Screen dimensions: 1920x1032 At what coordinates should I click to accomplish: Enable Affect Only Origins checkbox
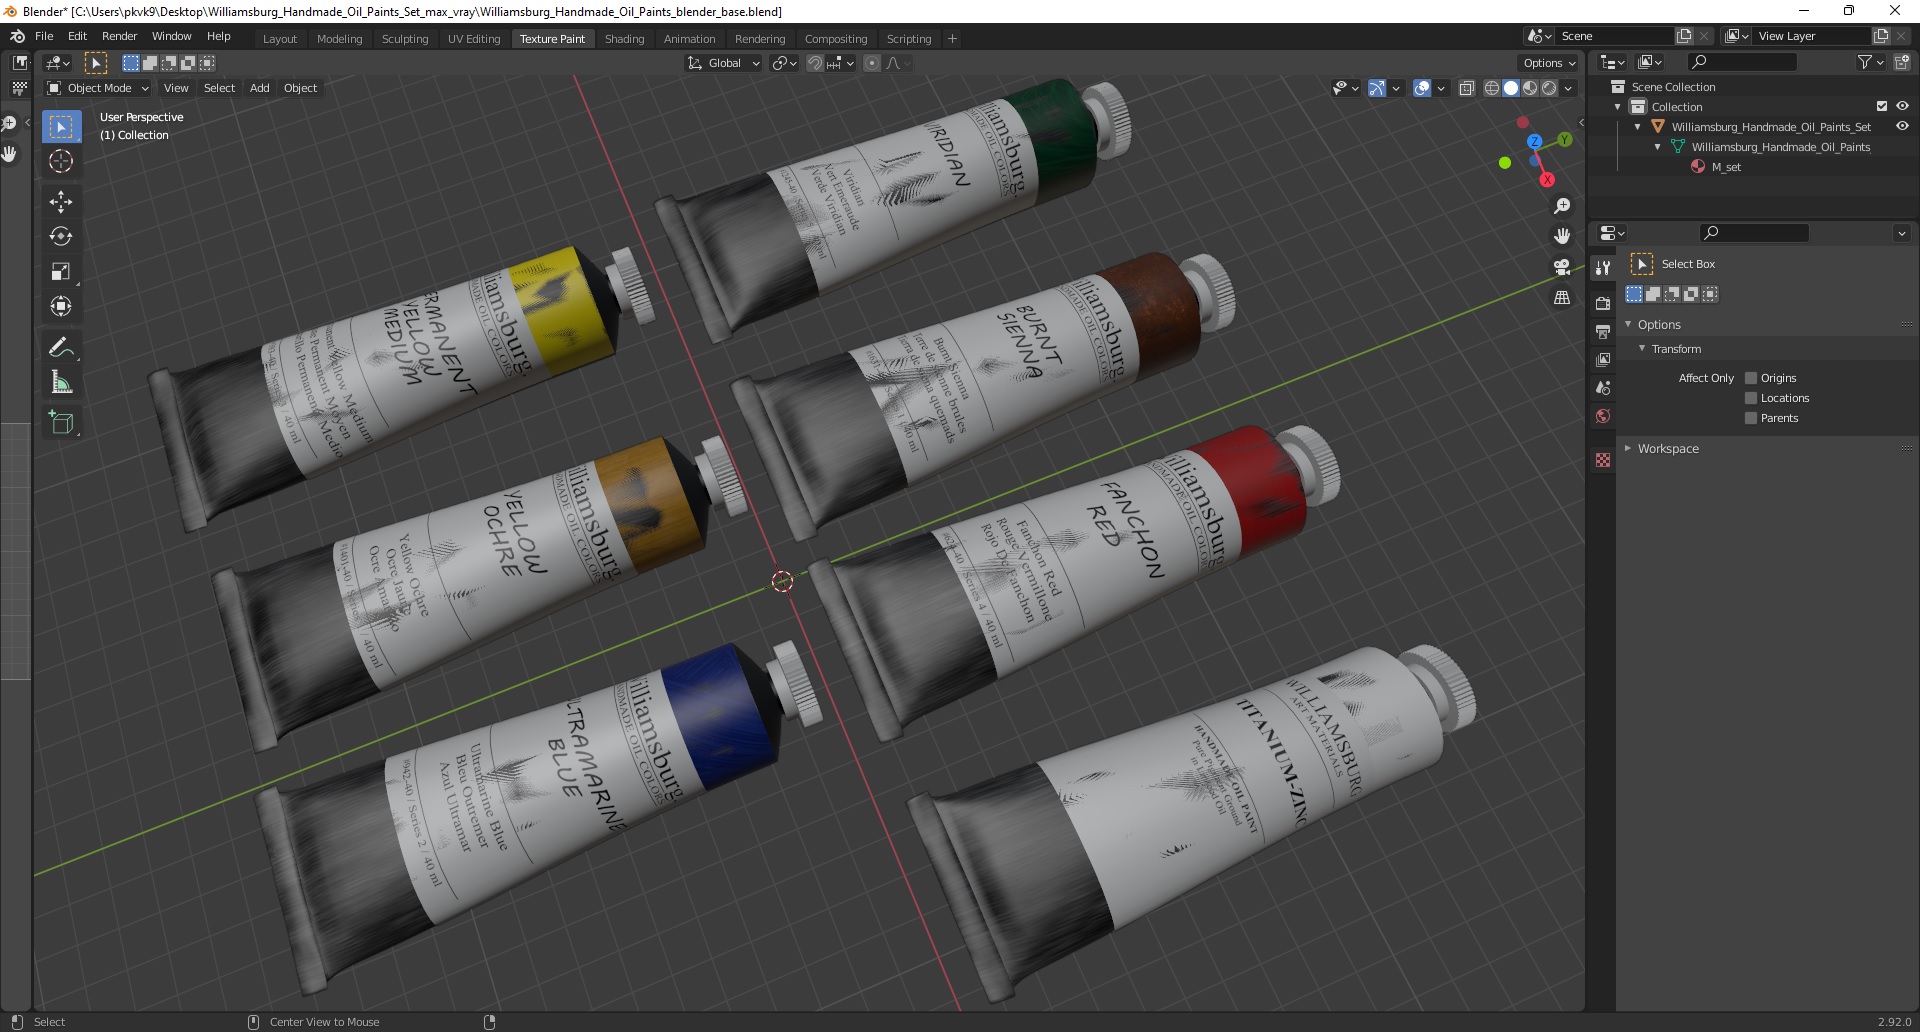click(x=1751, y=378)
